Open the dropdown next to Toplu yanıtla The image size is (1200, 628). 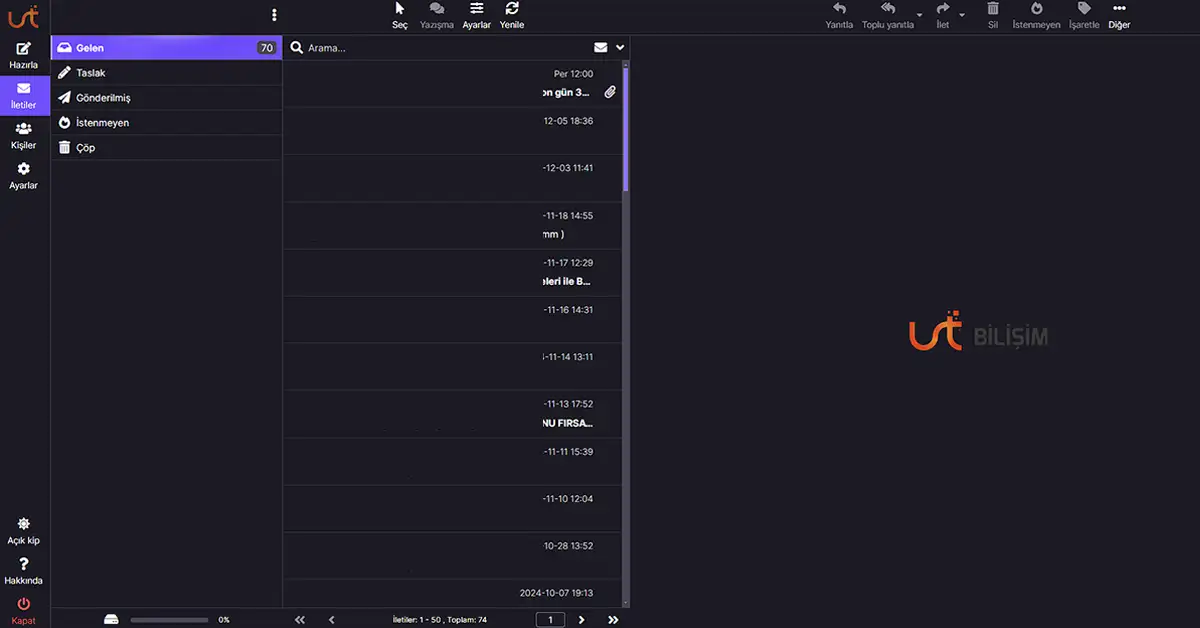(919, 15)
